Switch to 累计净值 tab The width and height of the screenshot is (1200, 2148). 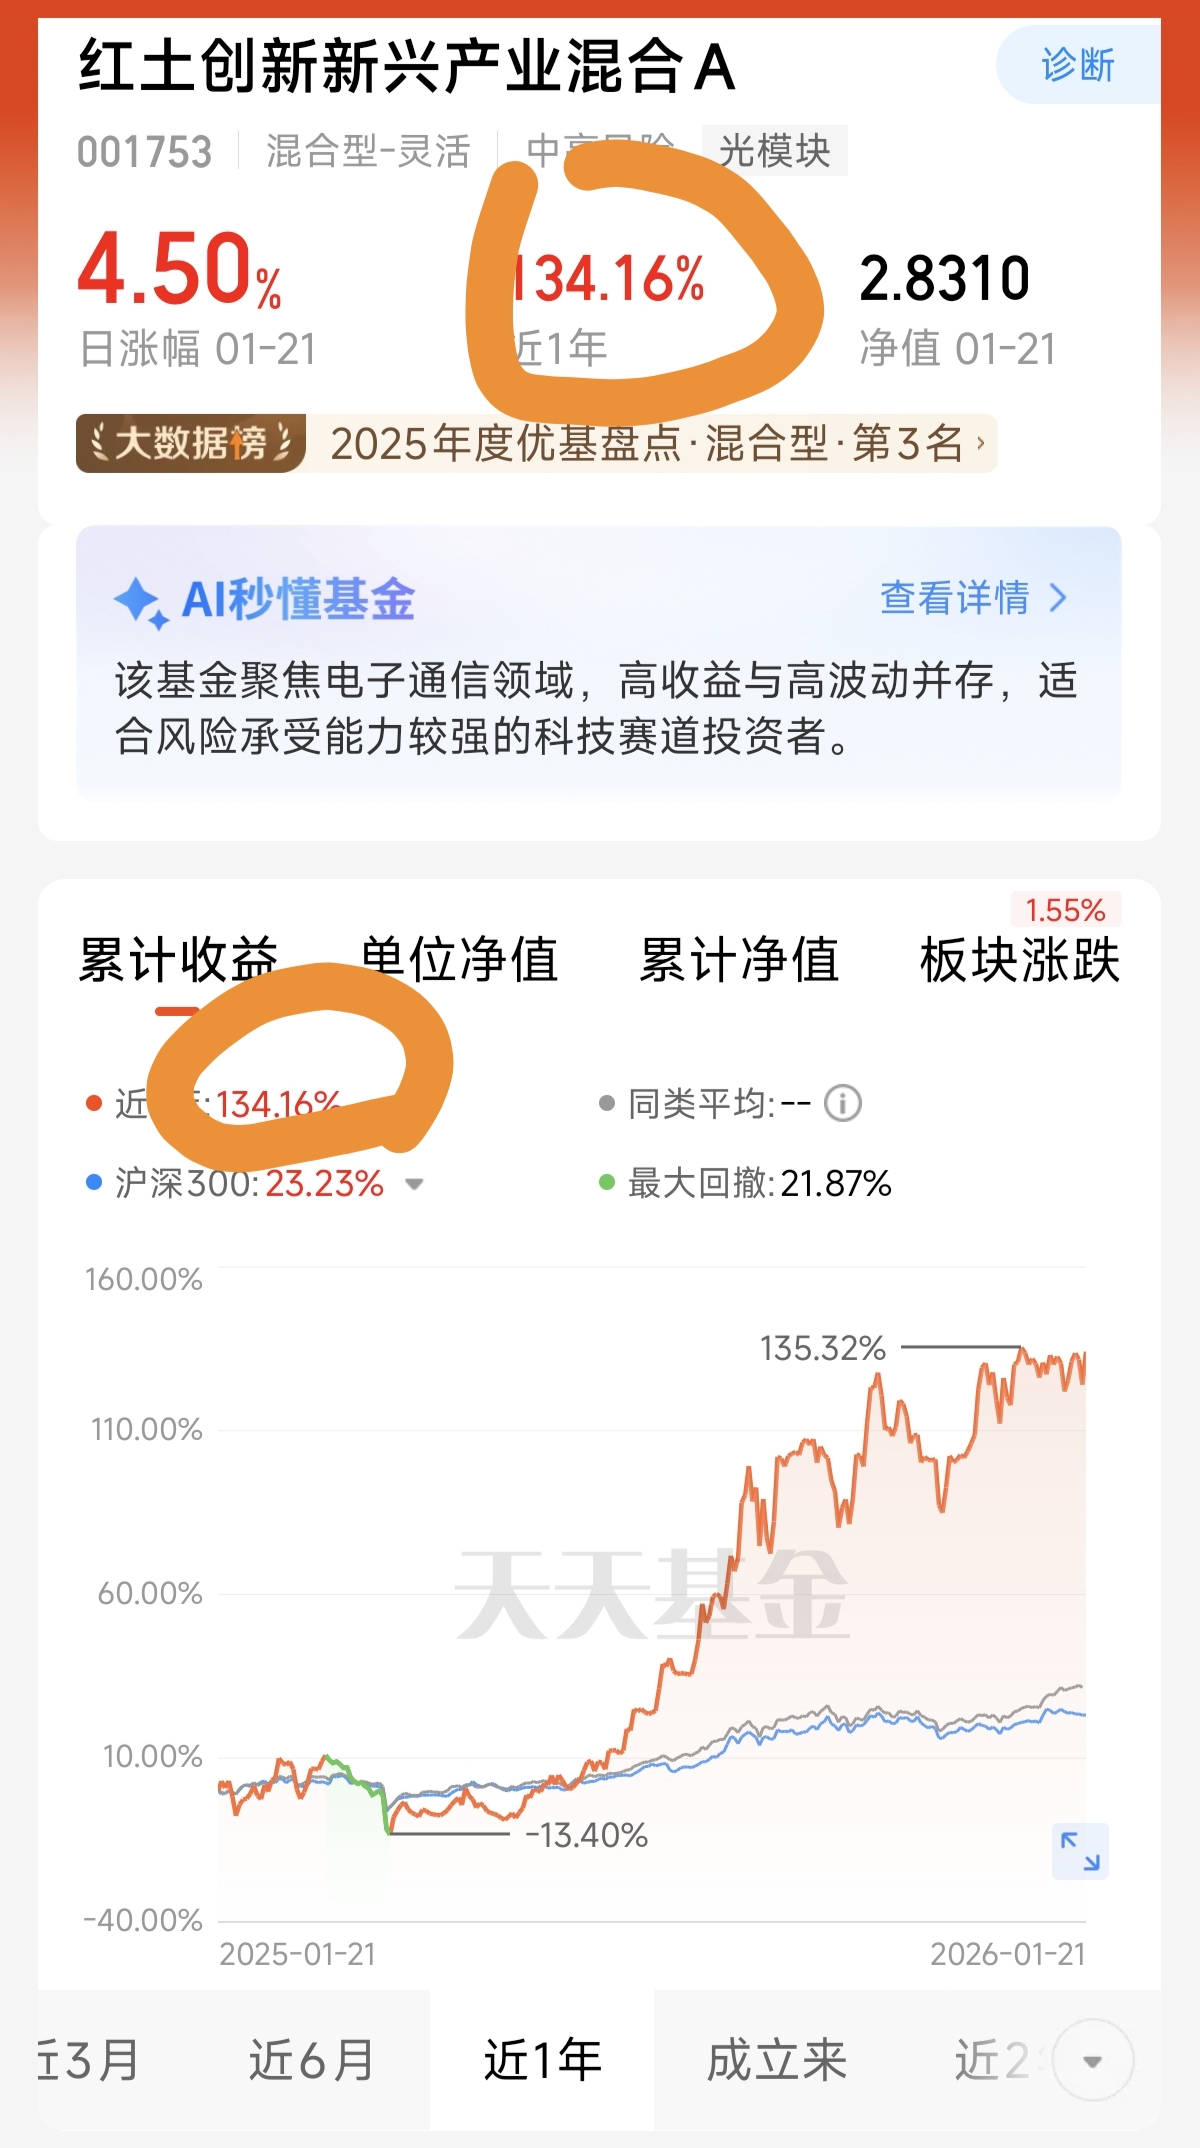[739, 960]
